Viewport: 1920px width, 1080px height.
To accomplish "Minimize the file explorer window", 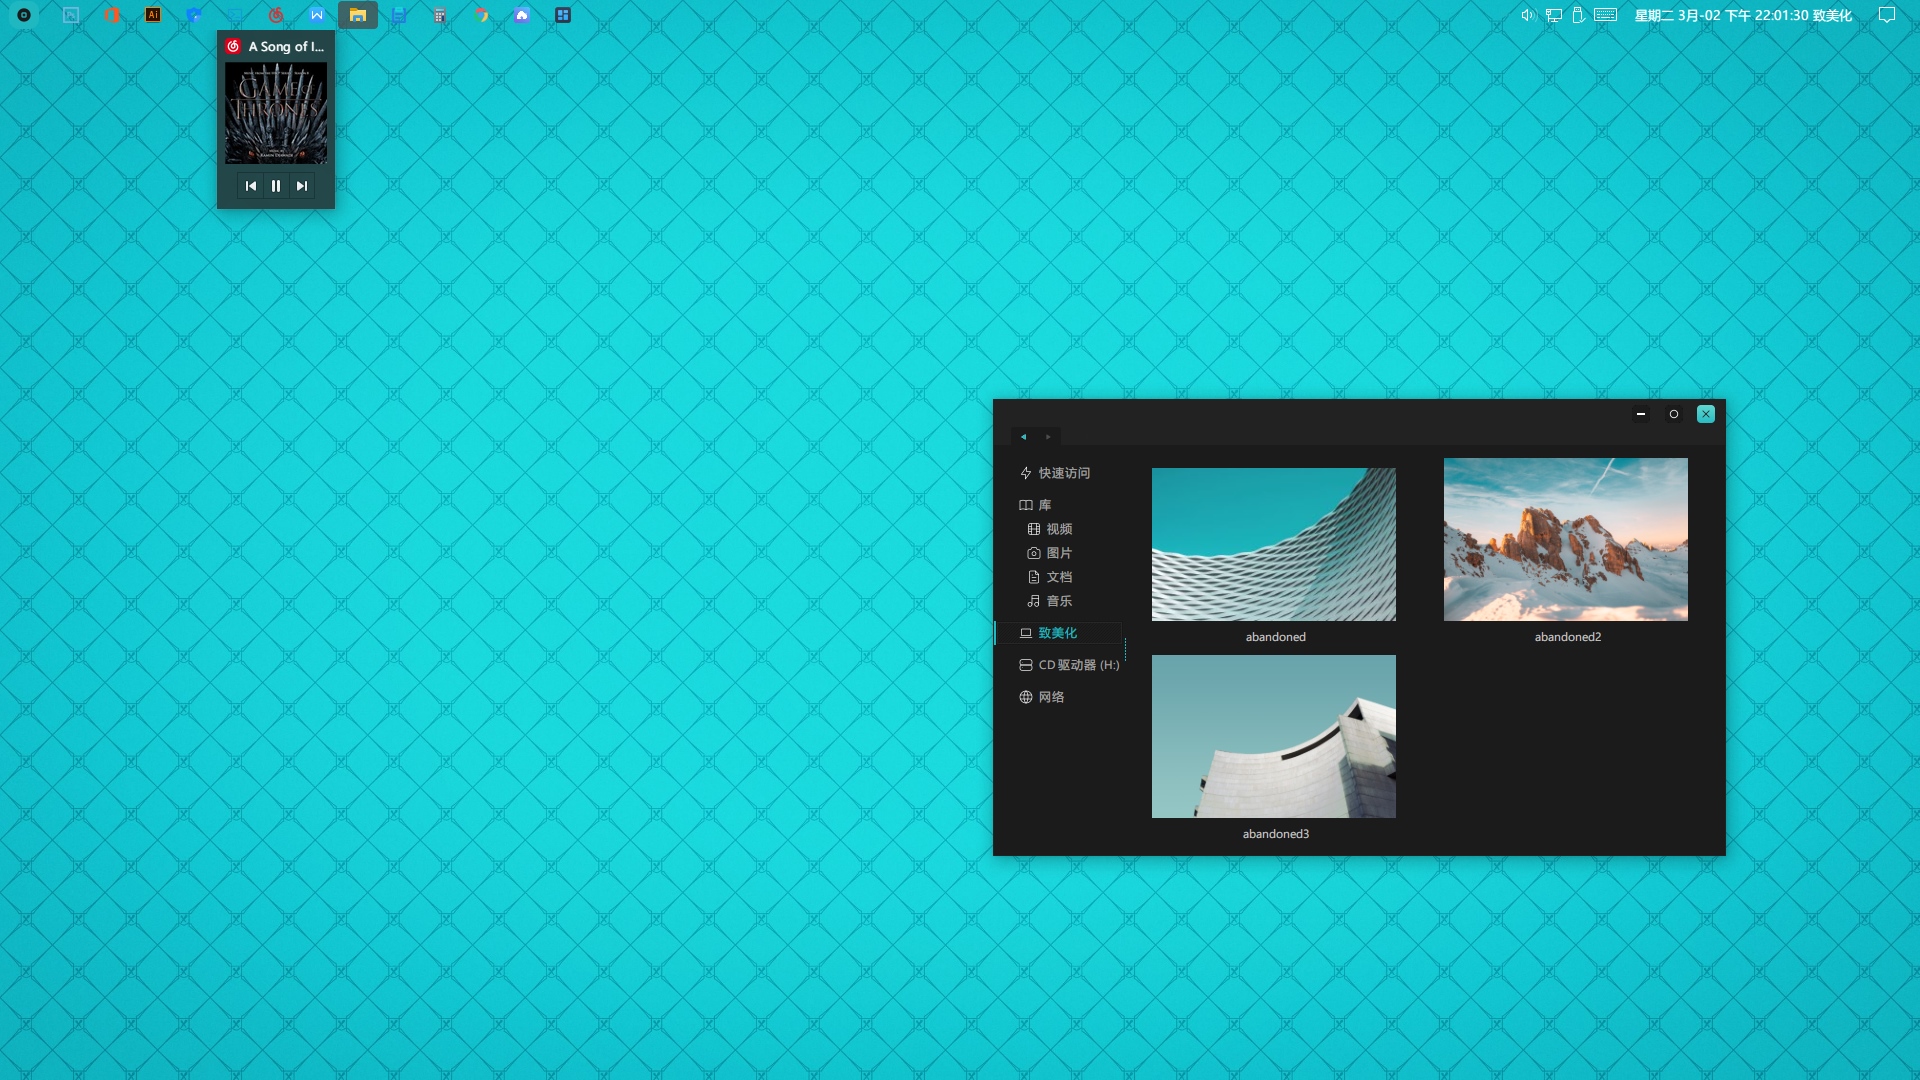I will click(x=1641, y=414).
